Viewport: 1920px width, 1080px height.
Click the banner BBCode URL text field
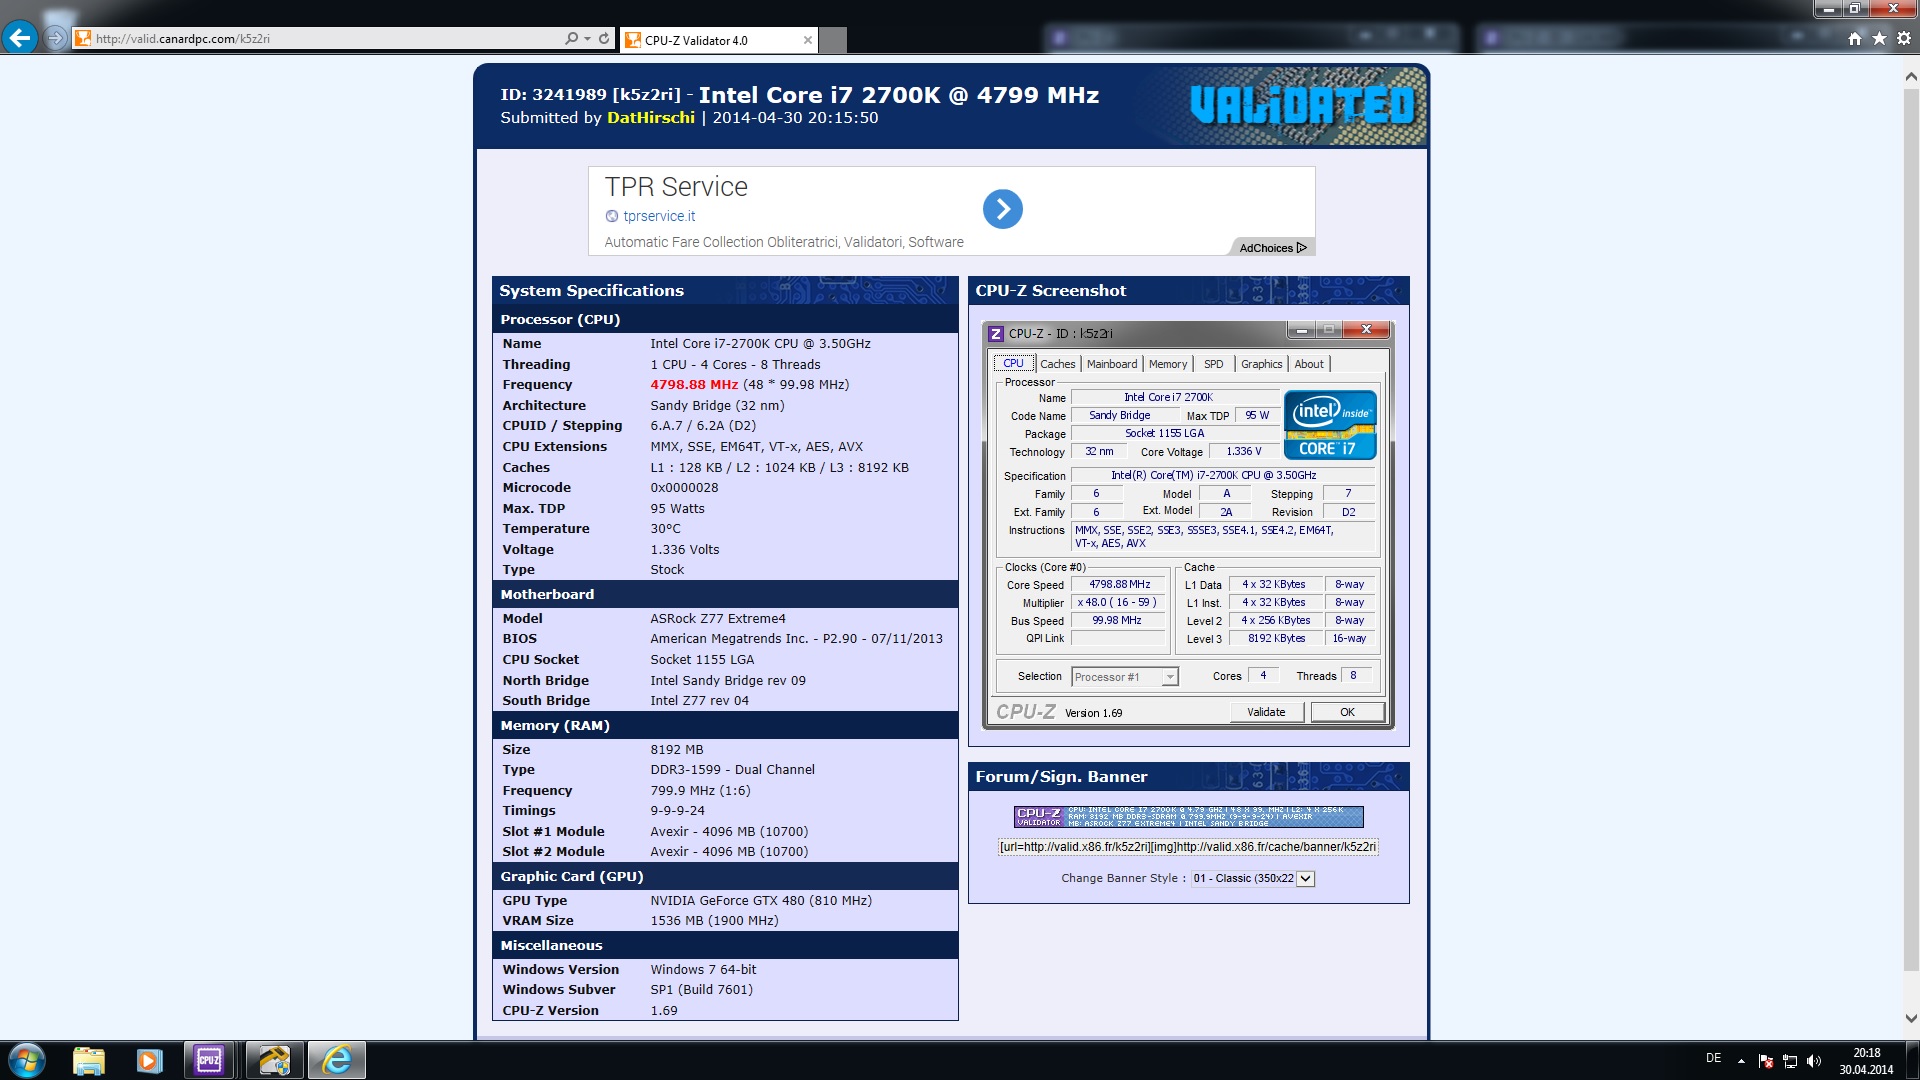[1188, 847]
